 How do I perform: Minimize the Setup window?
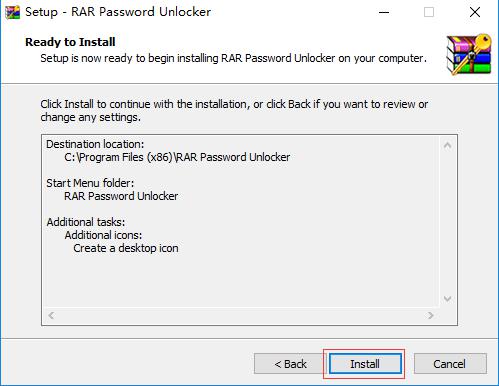pos(384,13)
